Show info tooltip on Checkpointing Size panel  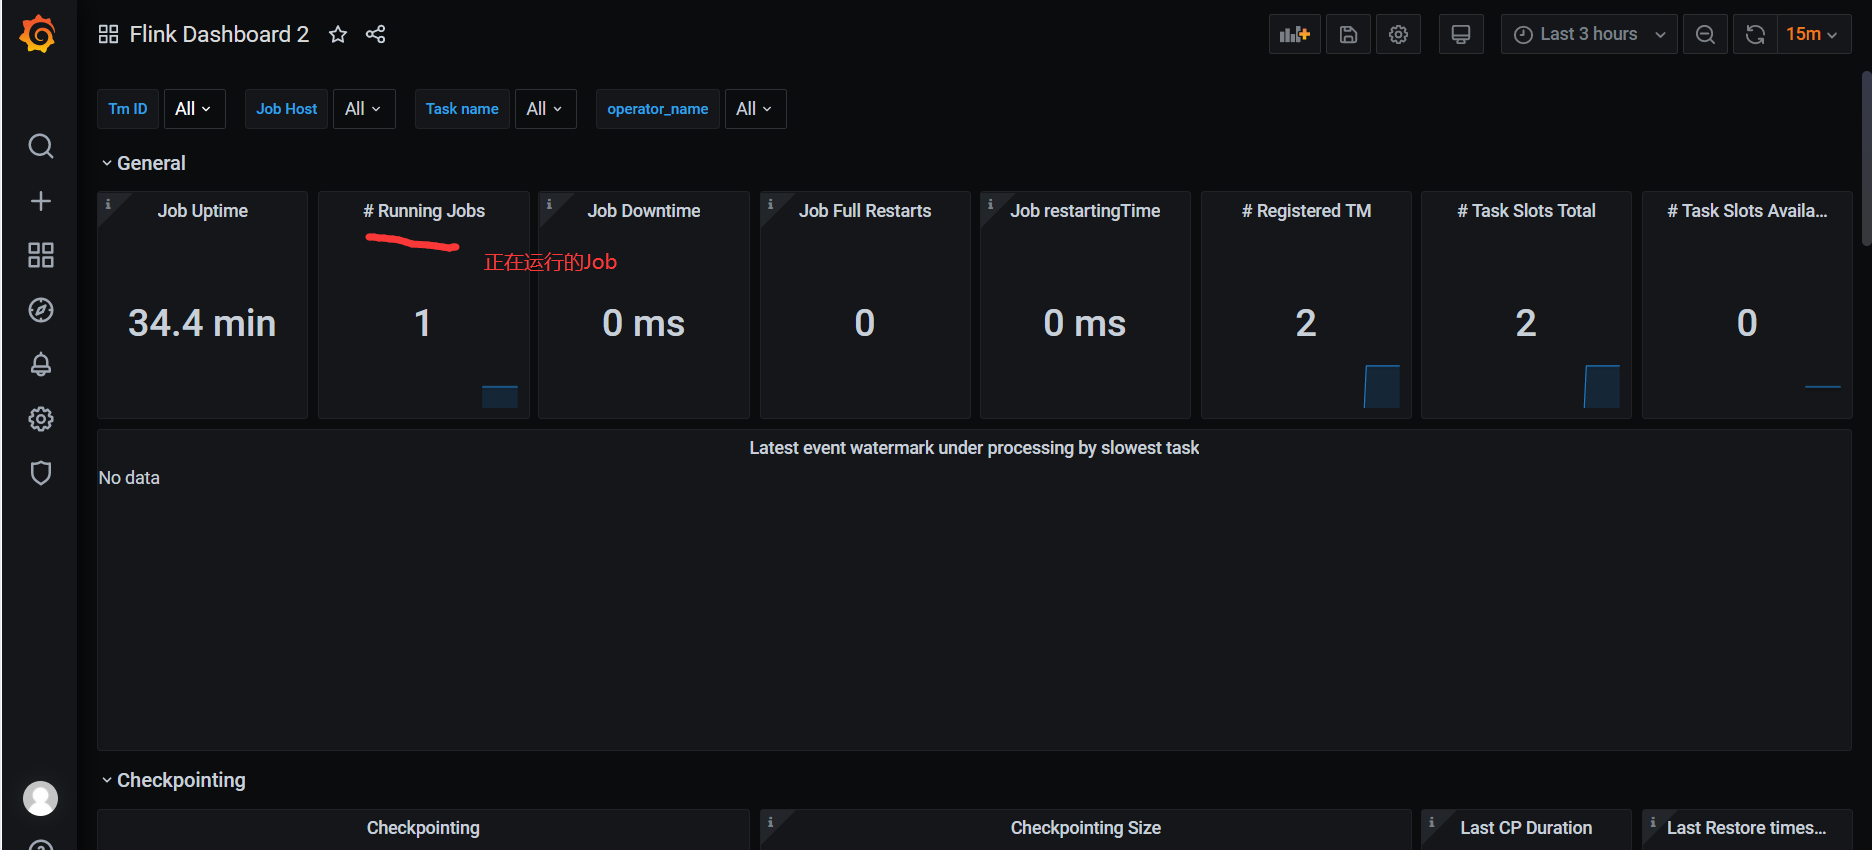point(770,822)
